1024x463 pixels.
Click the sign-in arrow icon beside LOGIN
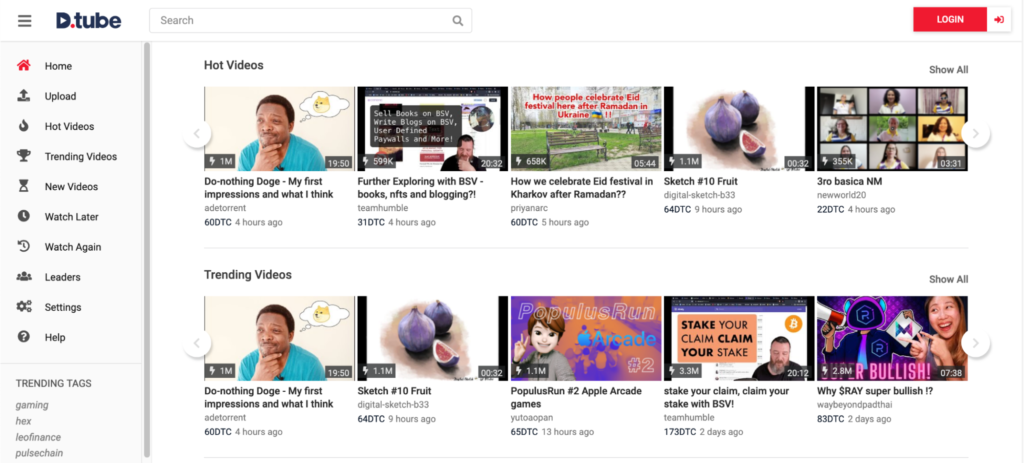(x=998, y=20)
